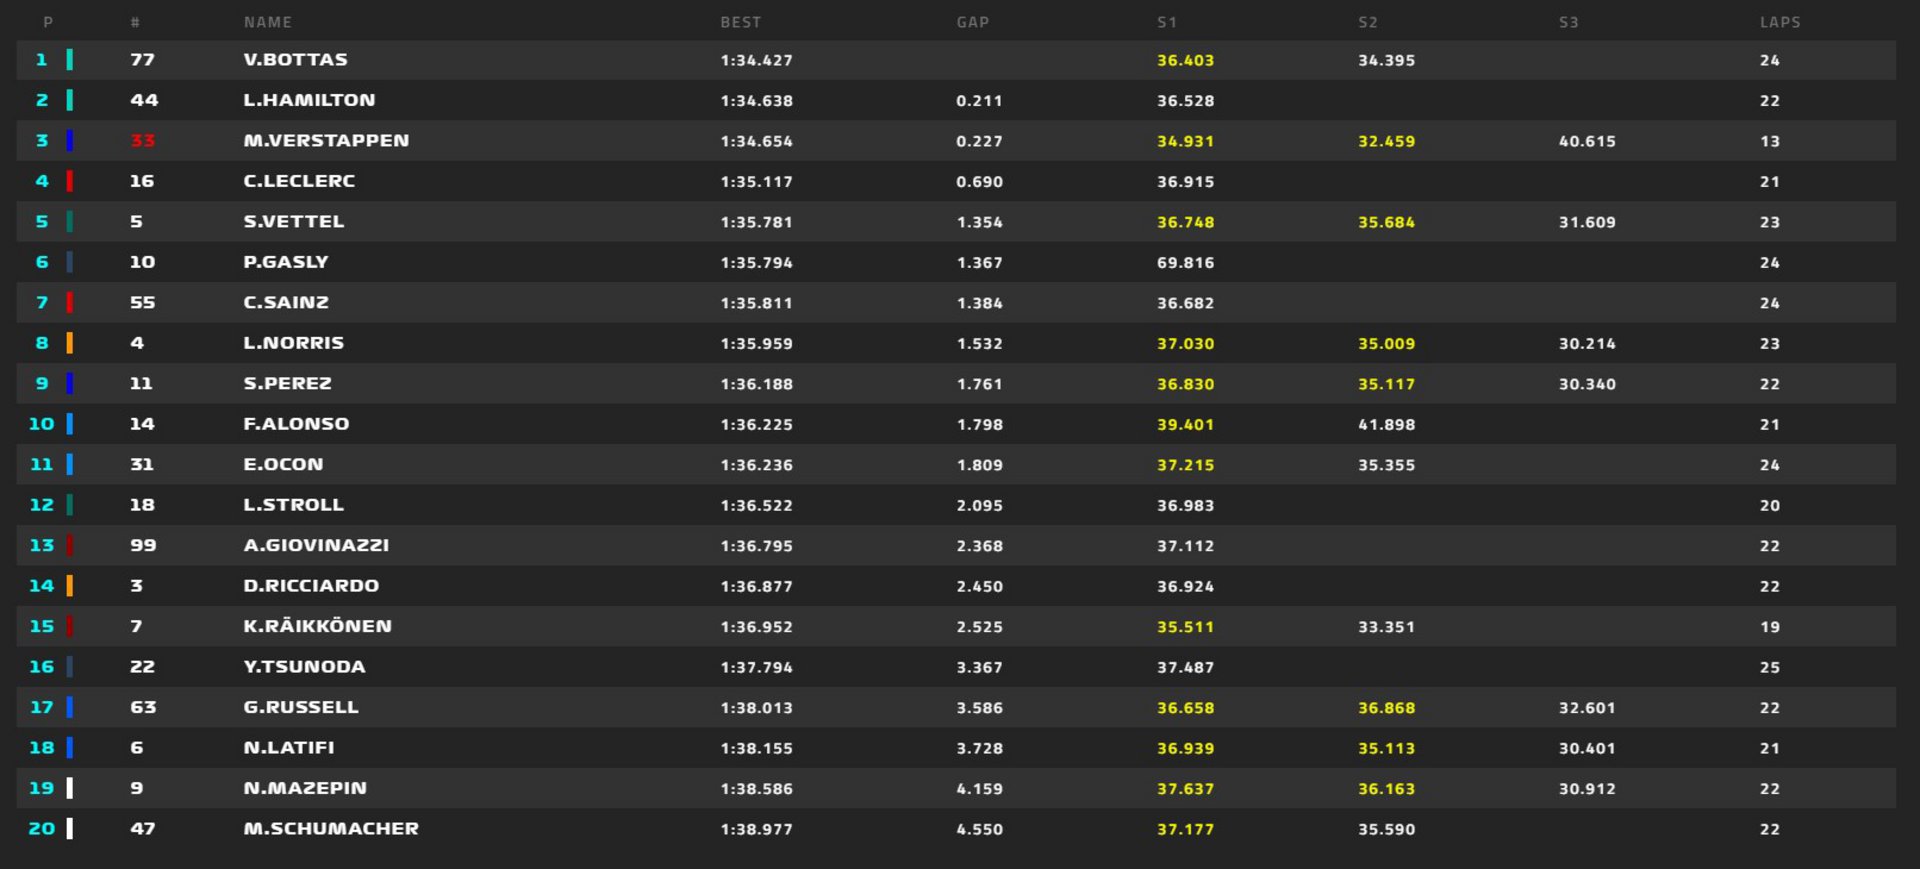Click Norris's orange team color bar
Viewport: 1920px width, 869px height.
[70, 343]
